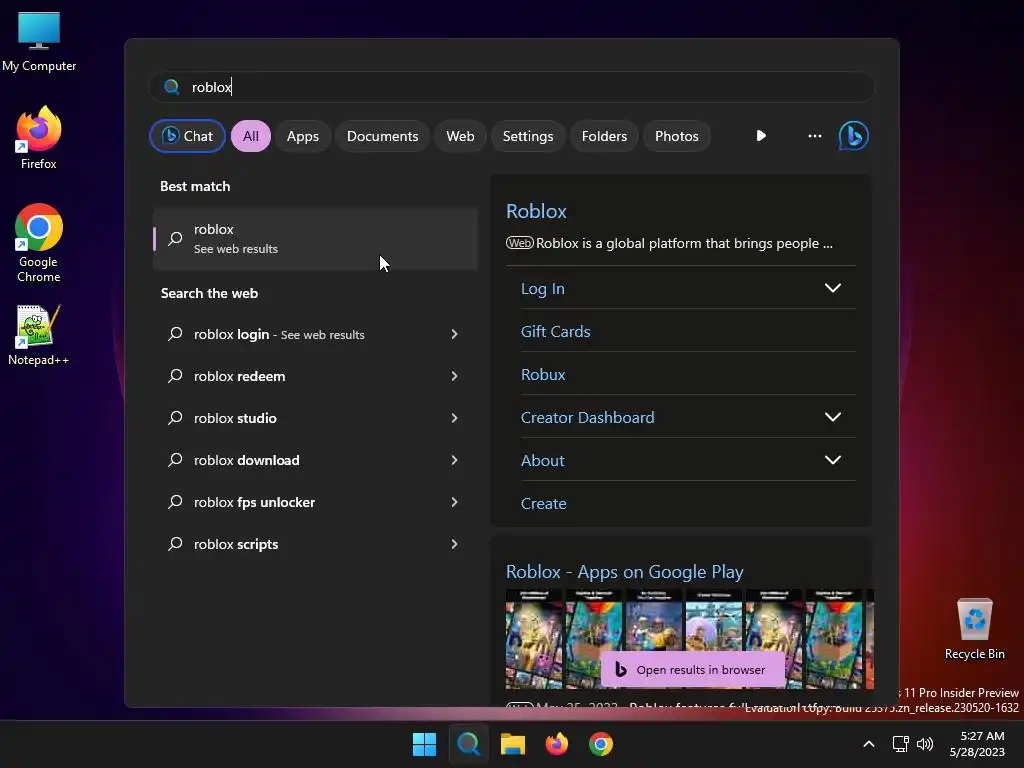This screenshot has height=768, width=1024.
Task: Select the Google Chrome desktop shortcut
Action: [39, 243]
